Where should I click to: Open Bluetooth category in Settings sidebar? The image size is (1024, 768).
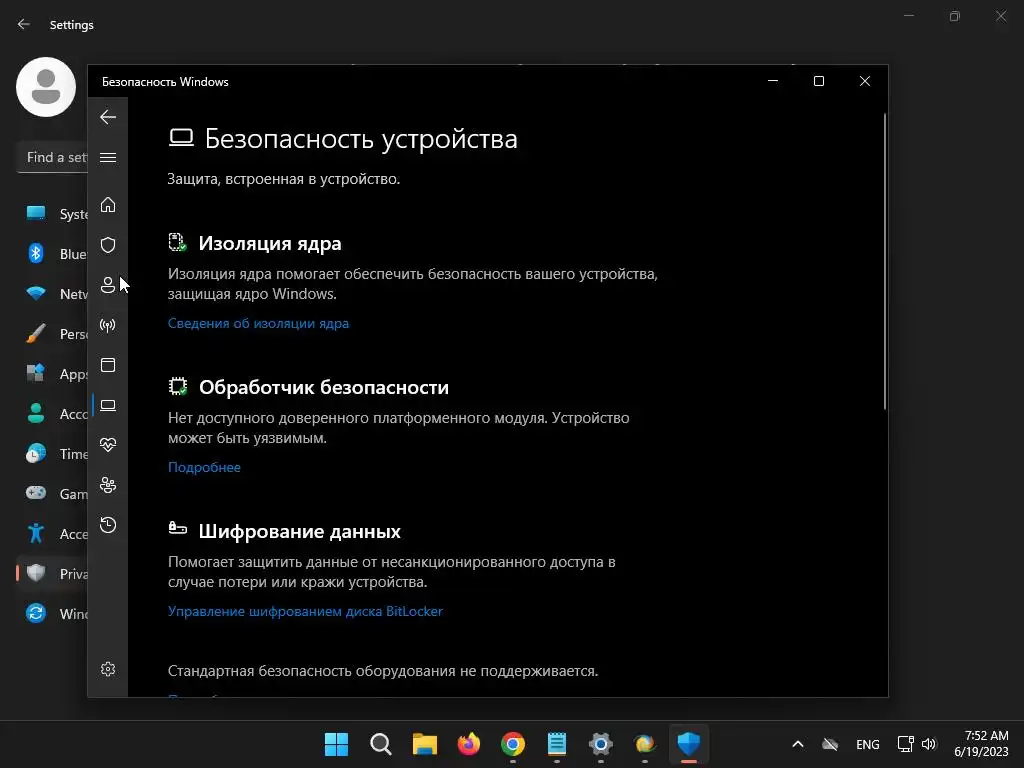tap(52, 253)
